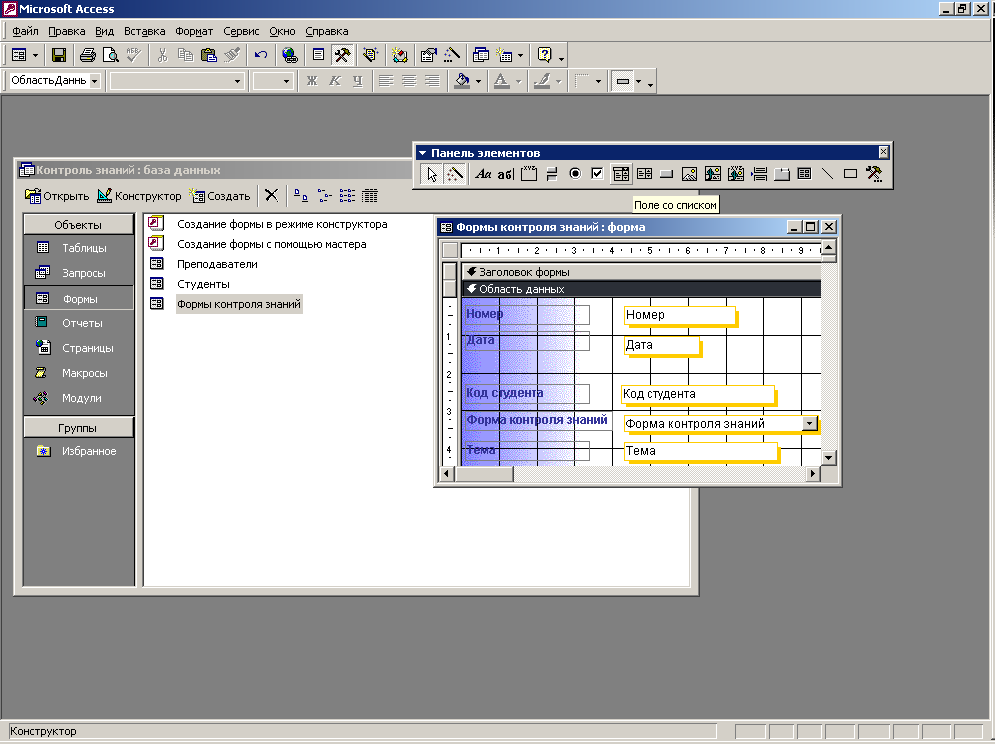Viewport: 995px width, 744px height.
Task: Select the Тема text box in the form
Action: (x=701, y=451)
